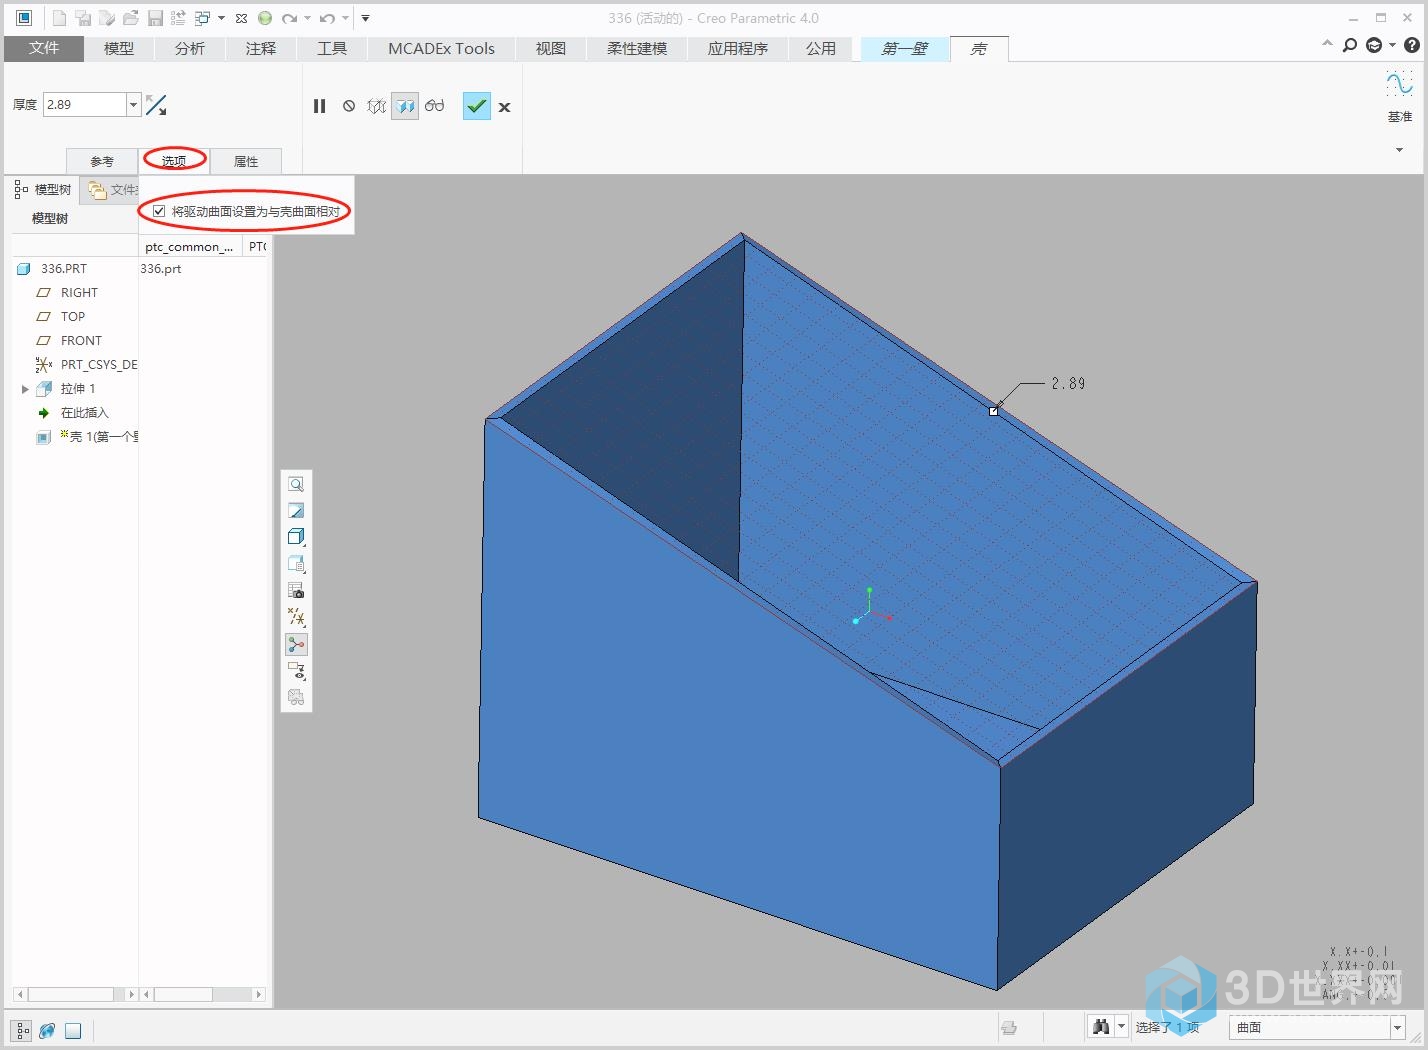Viewport: 1428px width, 1050px height.
Task: Toggle the Spin Center icon
Action: [296, 644]
